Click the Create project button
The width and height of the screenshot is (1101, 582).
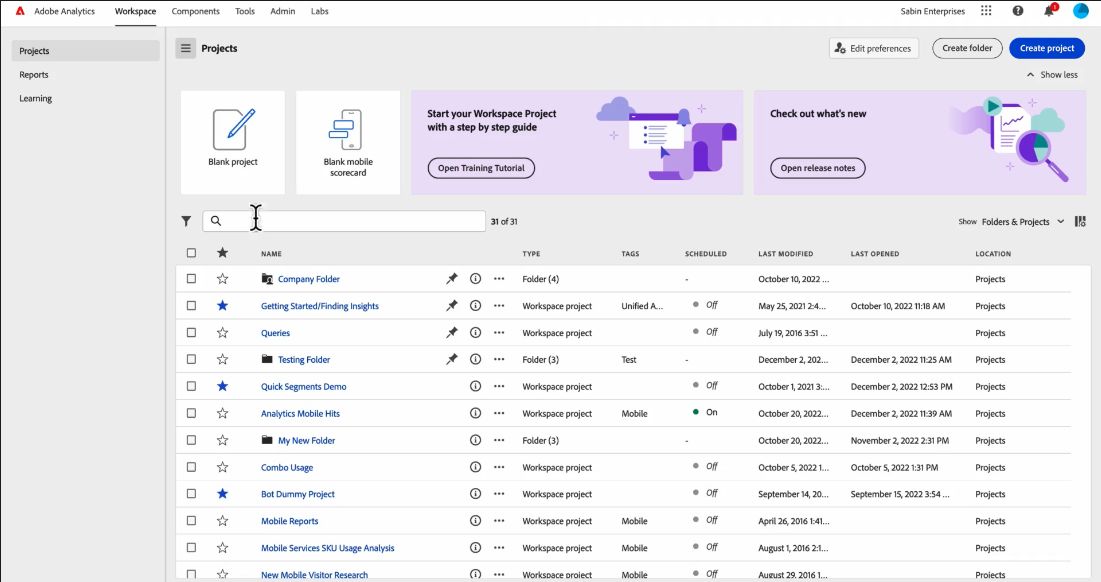pos(1046,47)
